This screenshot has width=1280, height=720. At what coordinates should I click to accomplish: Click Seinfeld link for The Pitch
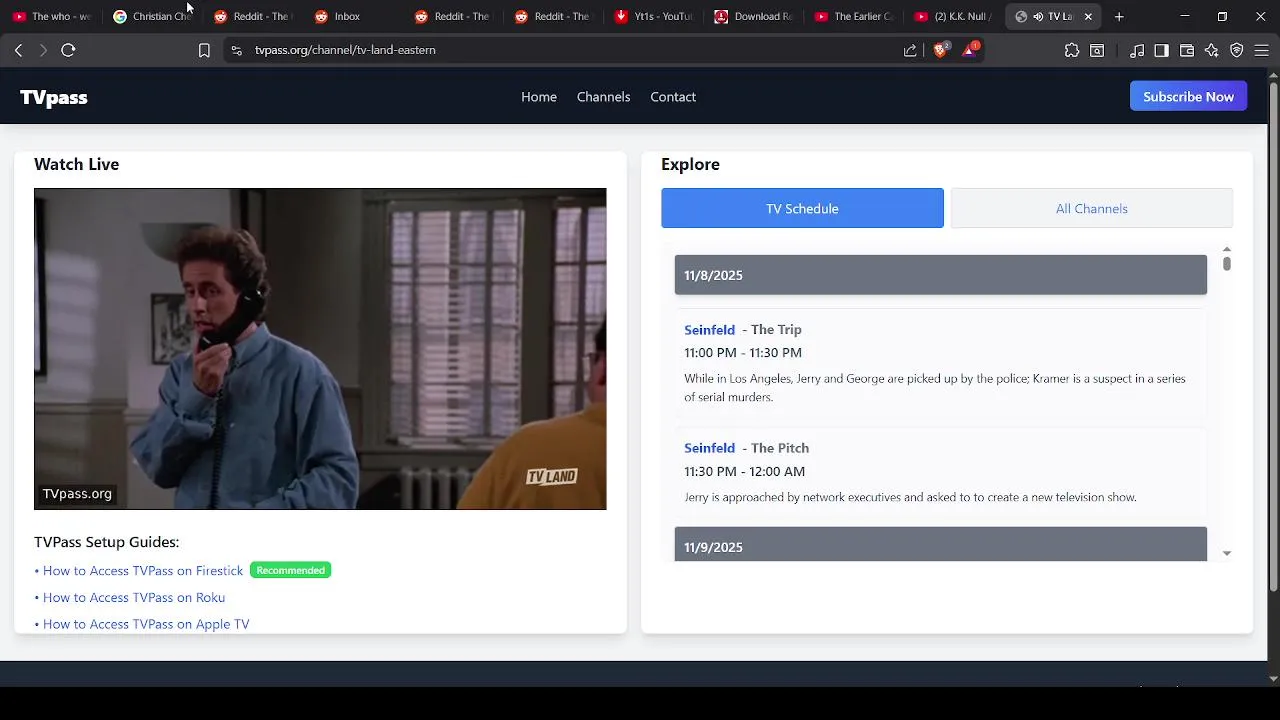coord(709,448)
